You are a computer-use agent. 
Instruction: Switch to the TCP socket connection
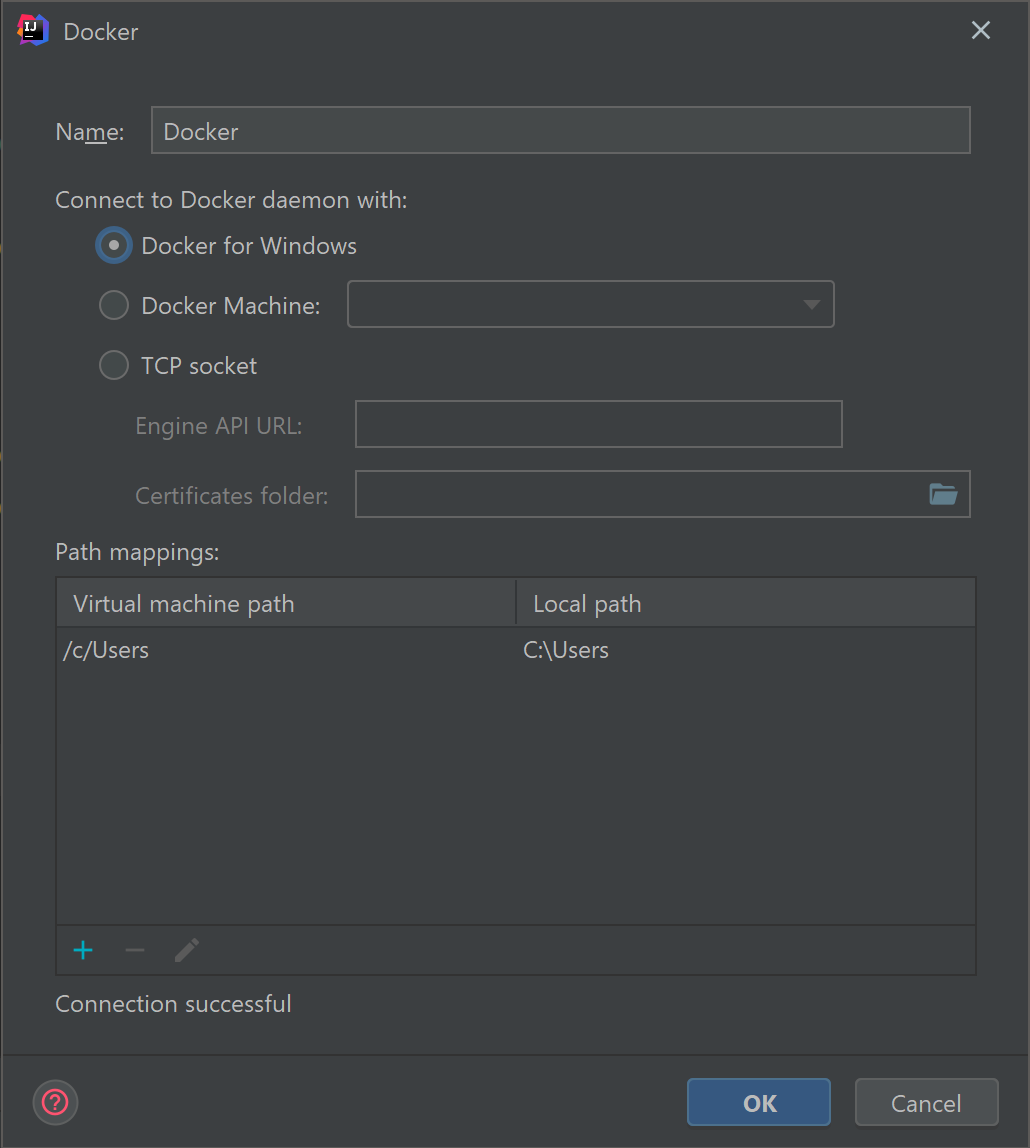(x=114, y=365)
